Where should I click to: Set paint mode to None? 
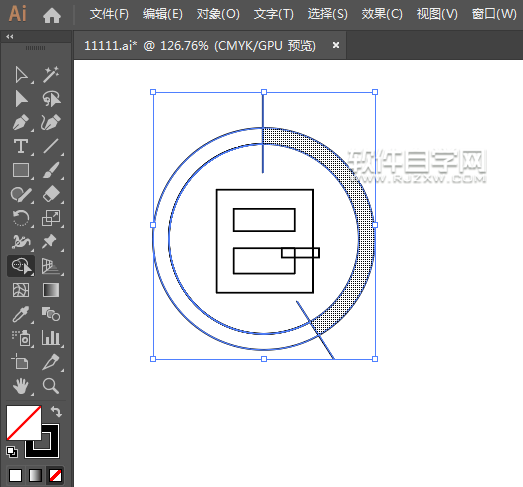point(55,475)
